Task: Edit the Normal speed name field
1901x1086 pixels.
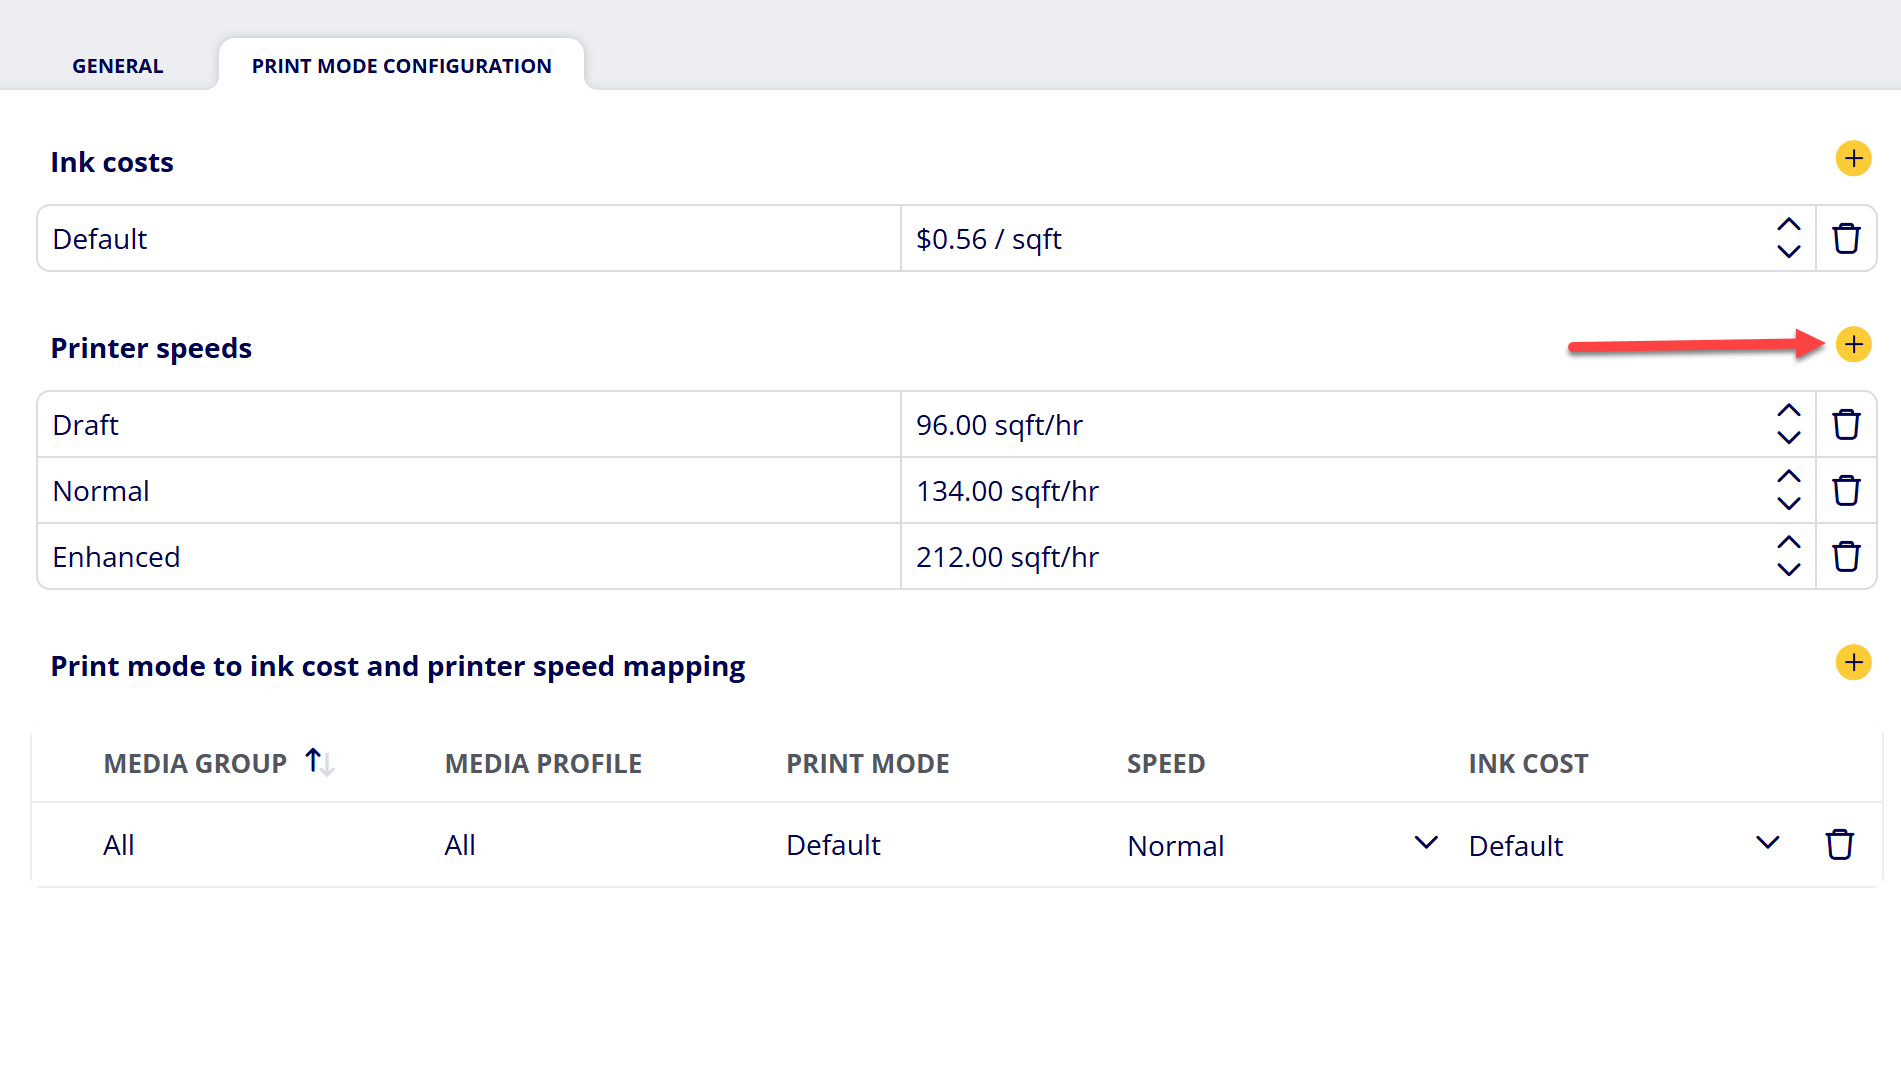Action: [469, 491]
